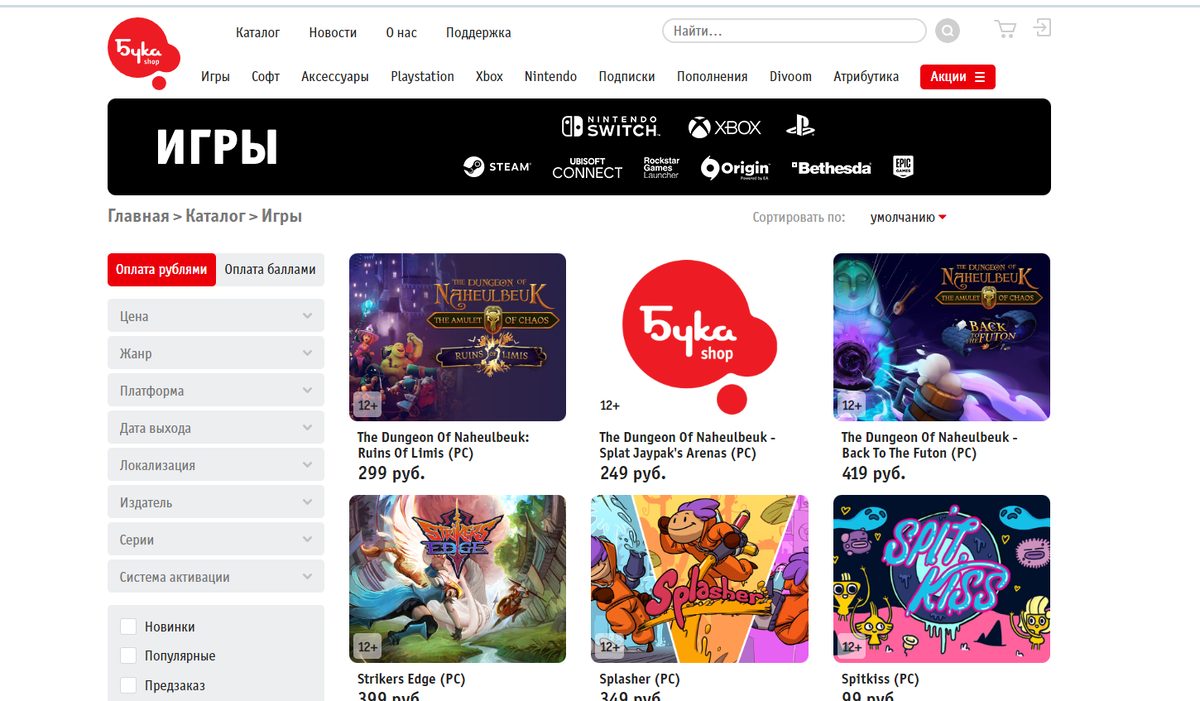Expand the Серии filter
The image size is (1200, 701).
216,539
